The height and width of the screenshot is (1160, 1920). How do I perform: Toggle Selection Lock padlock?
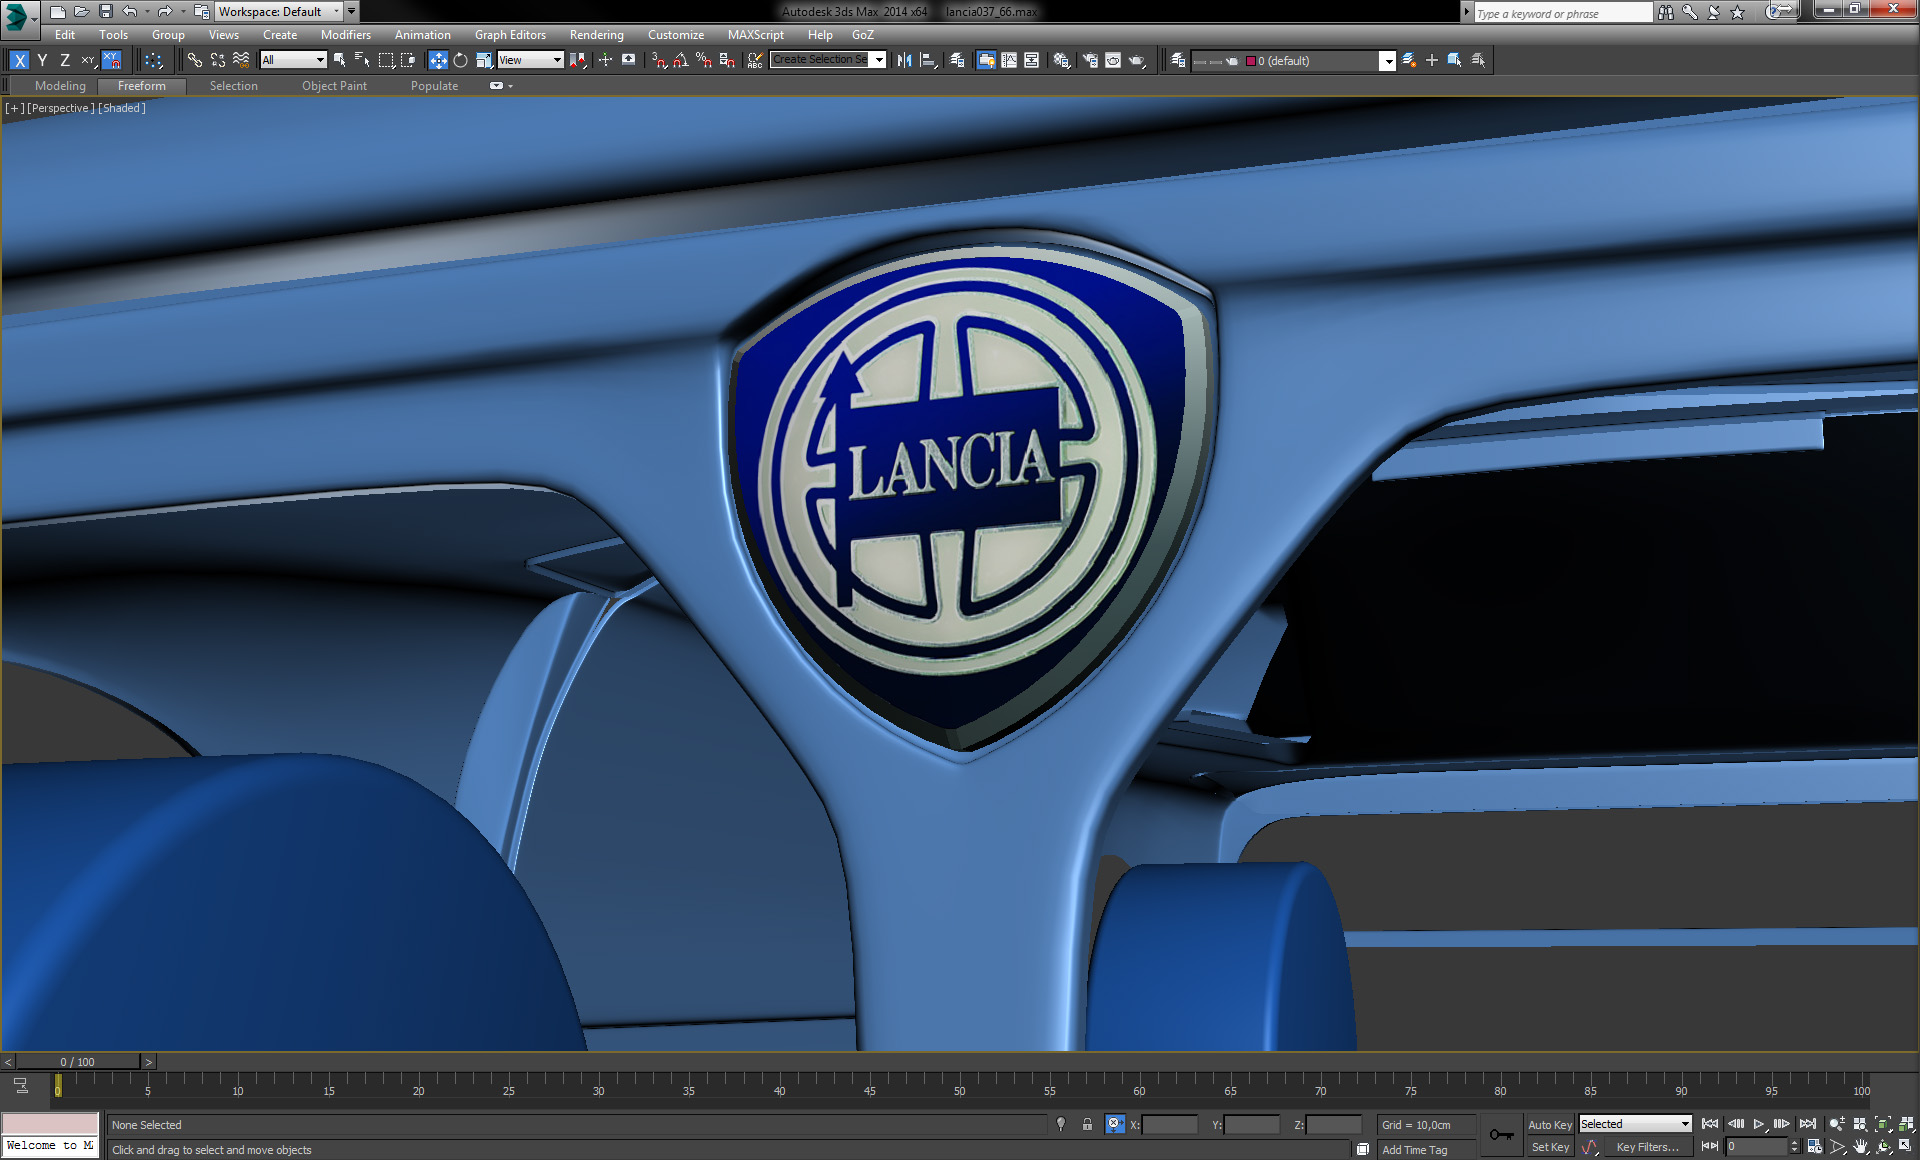click(1087, 1124)
